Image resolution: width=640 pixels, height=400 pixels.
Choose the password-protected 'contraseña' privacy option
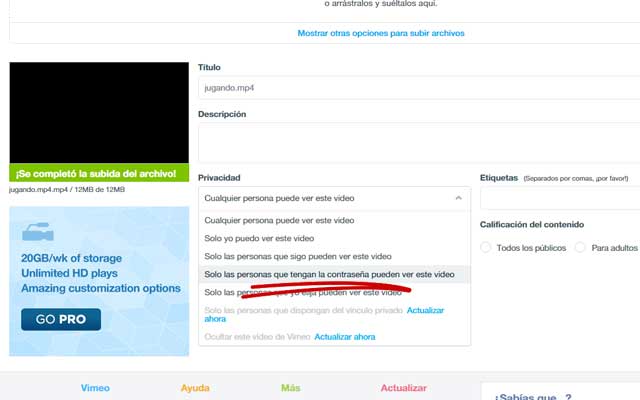(334, 274)
